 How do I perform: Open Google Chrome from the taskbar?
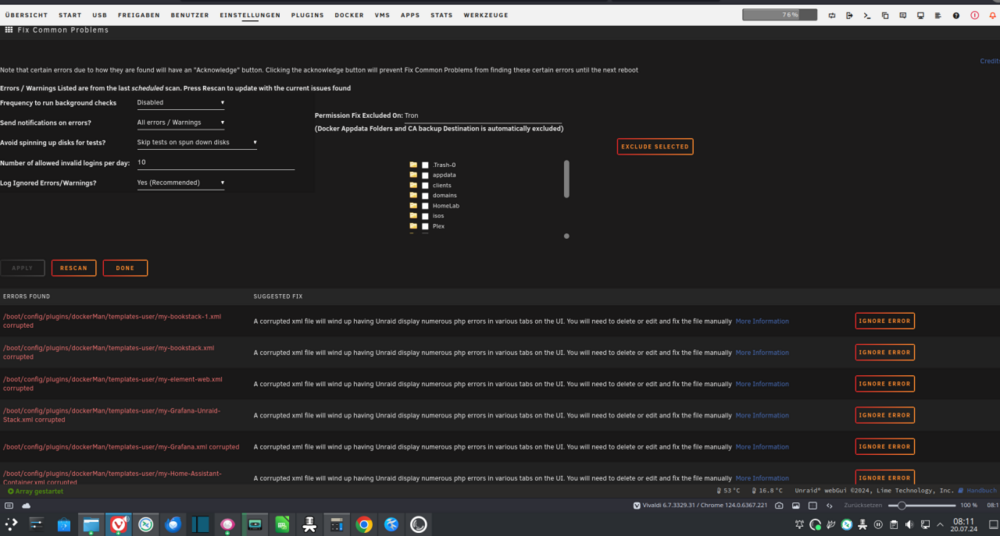click(364, 525)
